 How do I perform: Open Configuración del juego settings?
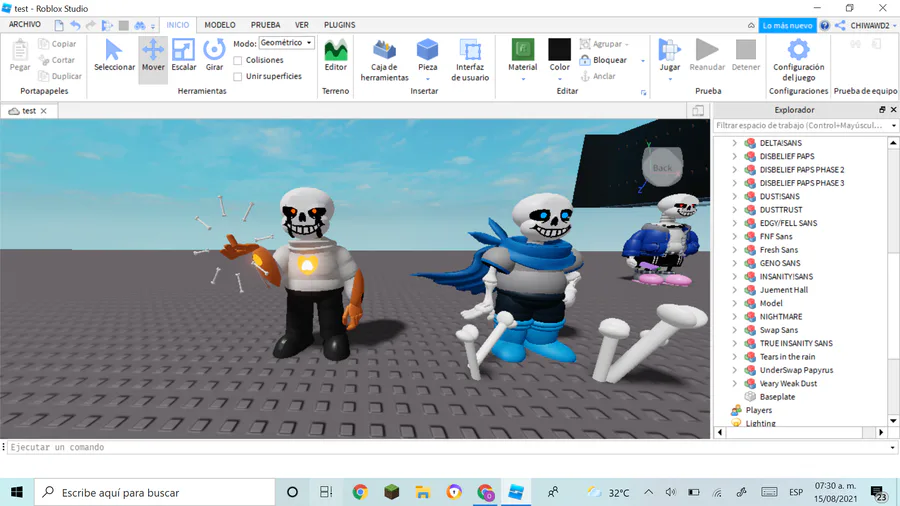798,60
